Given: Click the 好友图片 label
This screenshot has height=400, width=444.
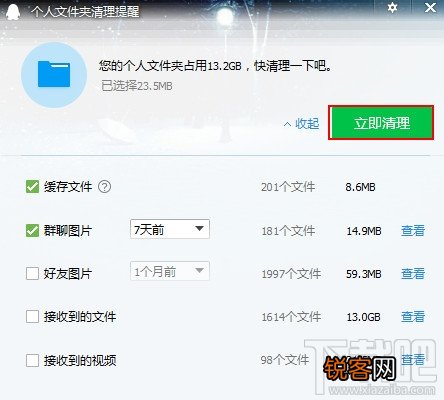Looking at the screenshot, I should pyautogui.click(x=68, y=274).
